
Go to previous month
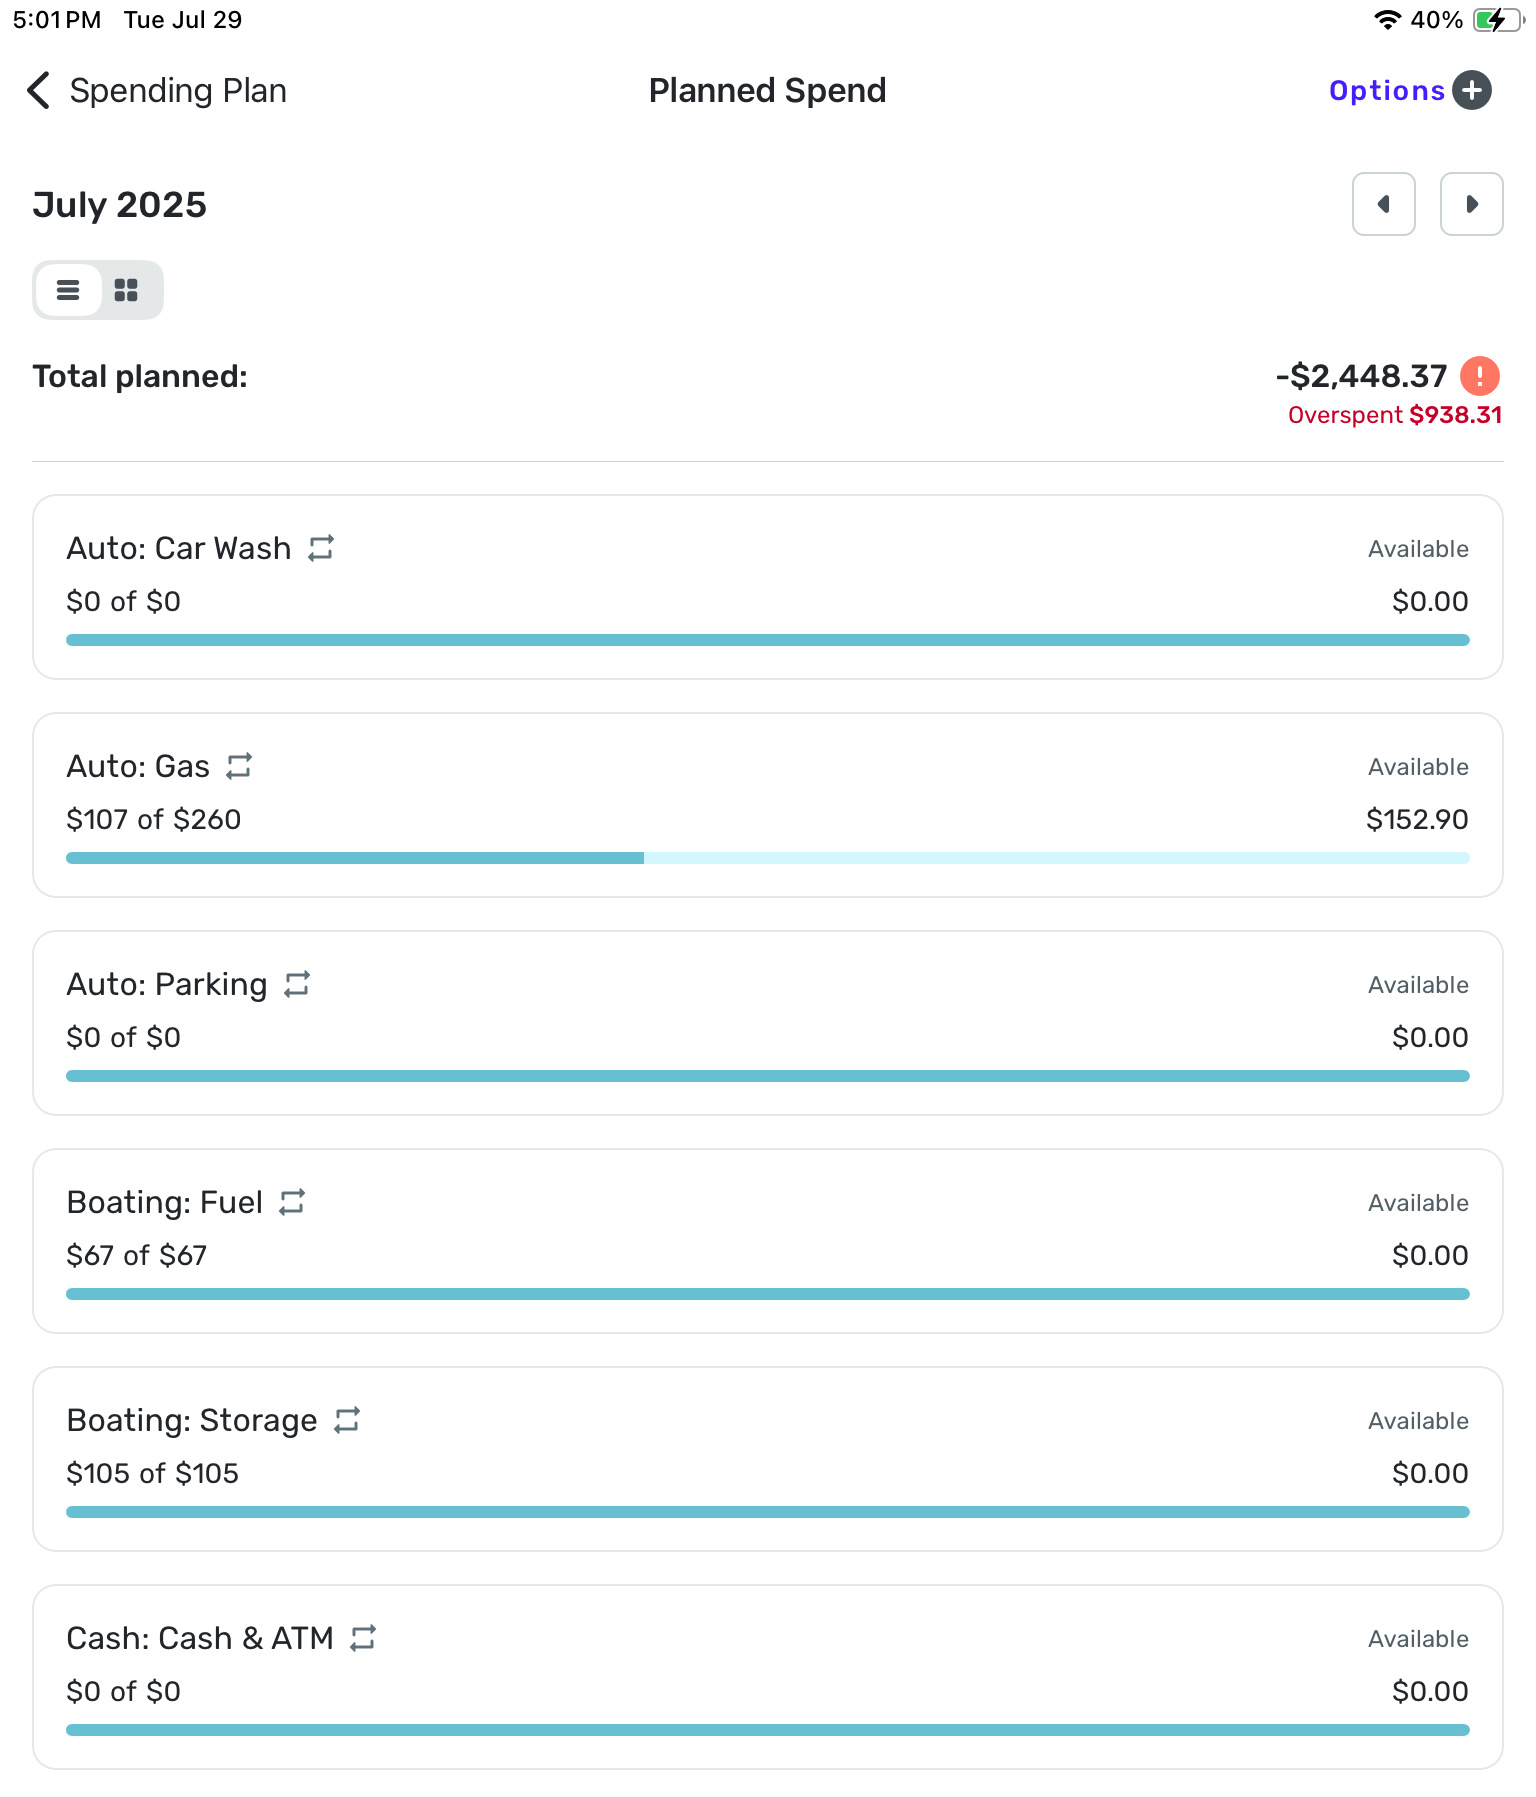pos(1383,204)
